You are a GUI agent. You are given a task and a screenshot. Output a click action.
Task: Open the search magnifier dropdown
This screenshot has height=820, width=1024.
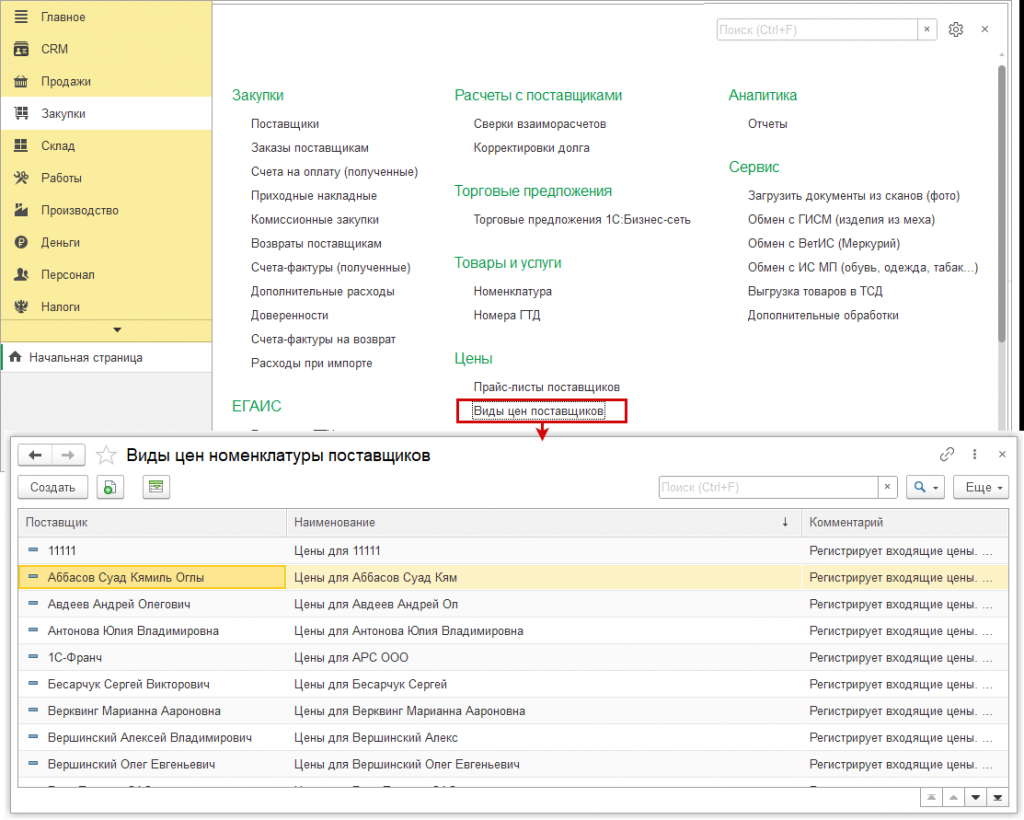(925, 487)
